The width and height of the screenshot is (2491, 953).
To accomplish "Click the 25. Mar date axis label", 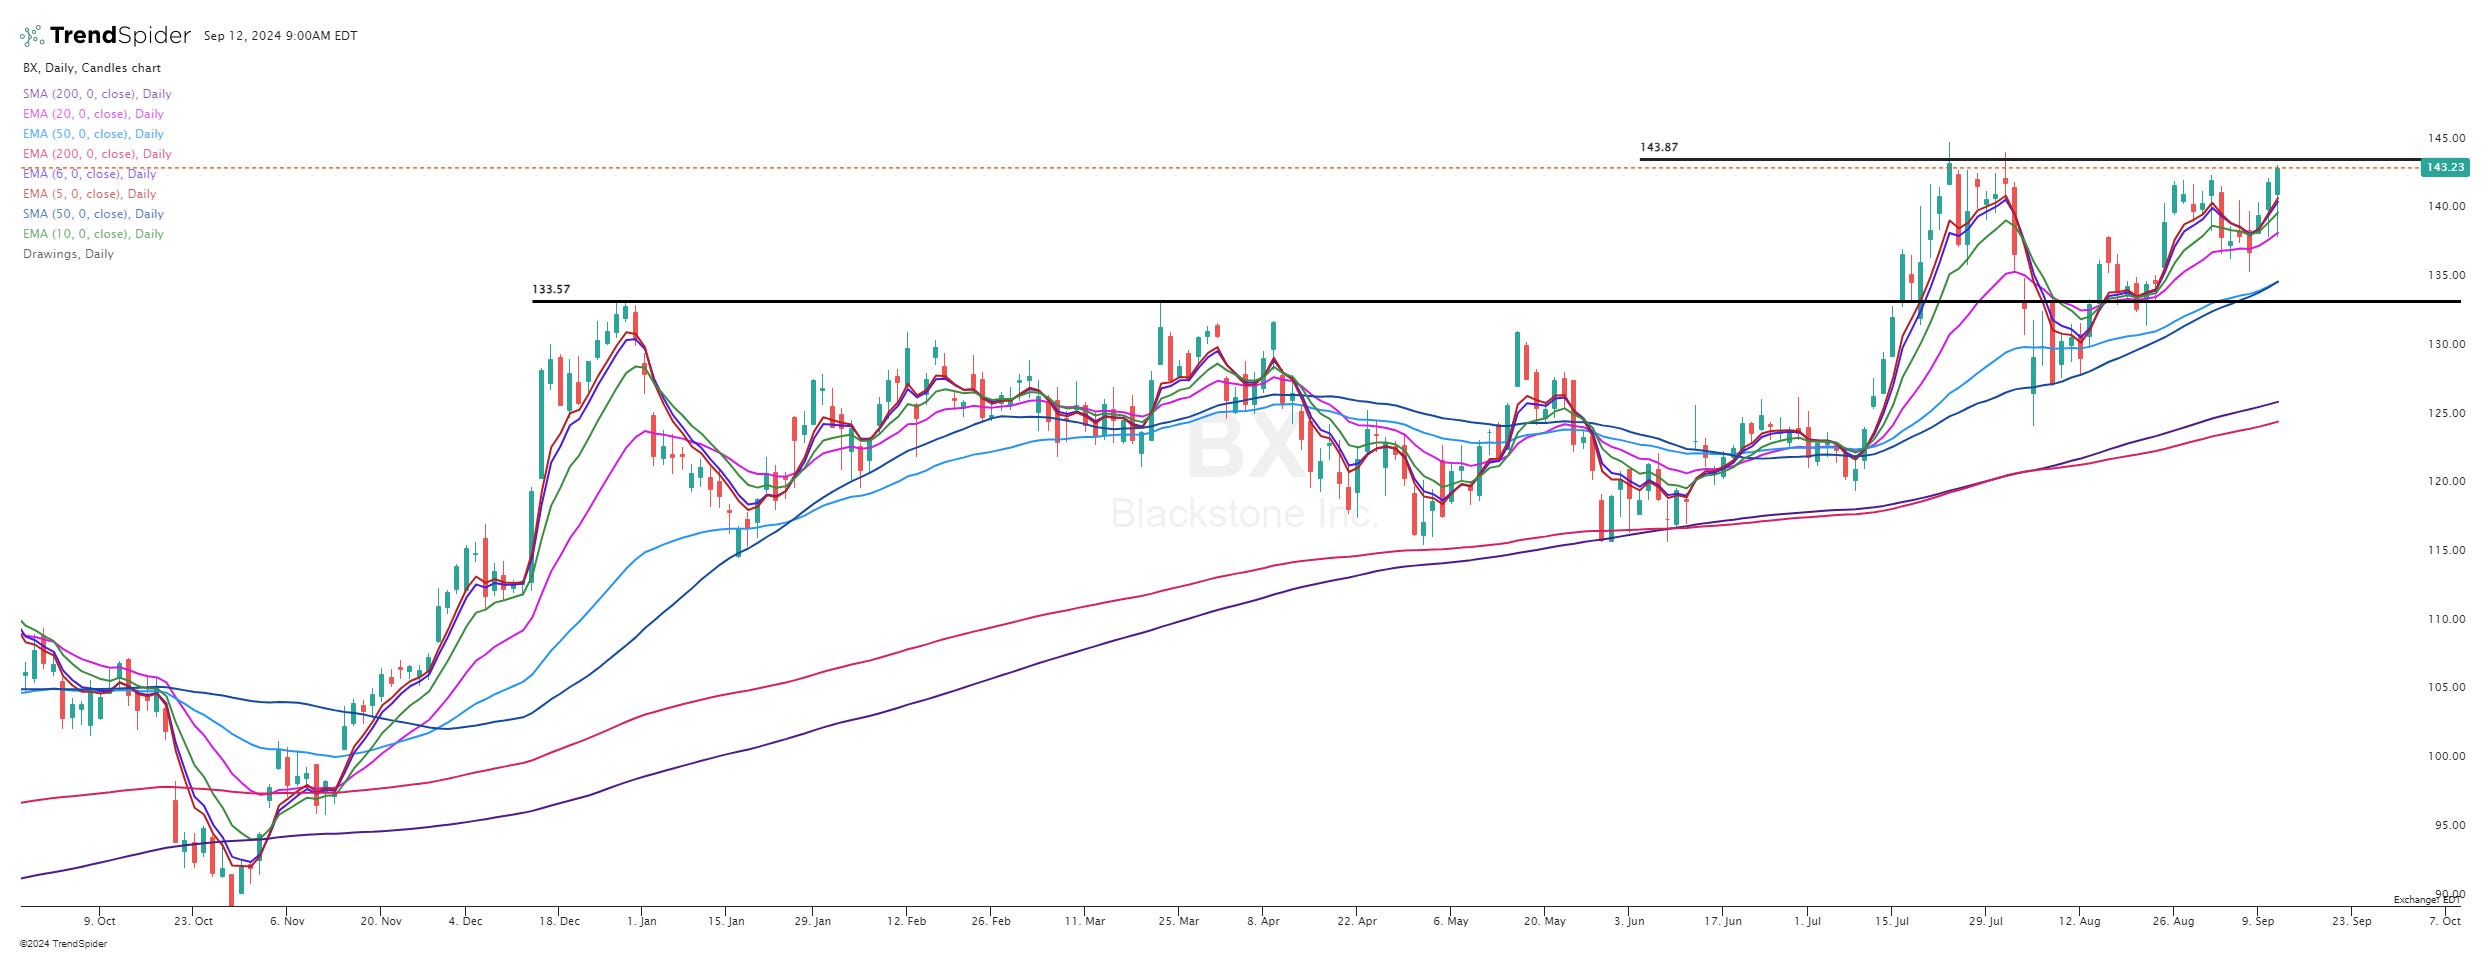I will click(1179, 921).
